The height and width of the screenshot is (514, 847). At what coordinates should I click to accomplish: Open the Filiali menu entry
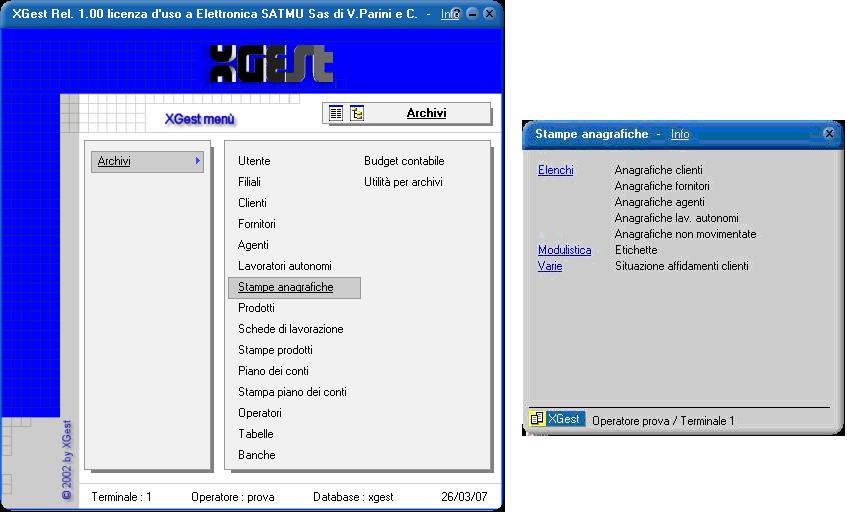pyautogui.click(x=249, y=182)
